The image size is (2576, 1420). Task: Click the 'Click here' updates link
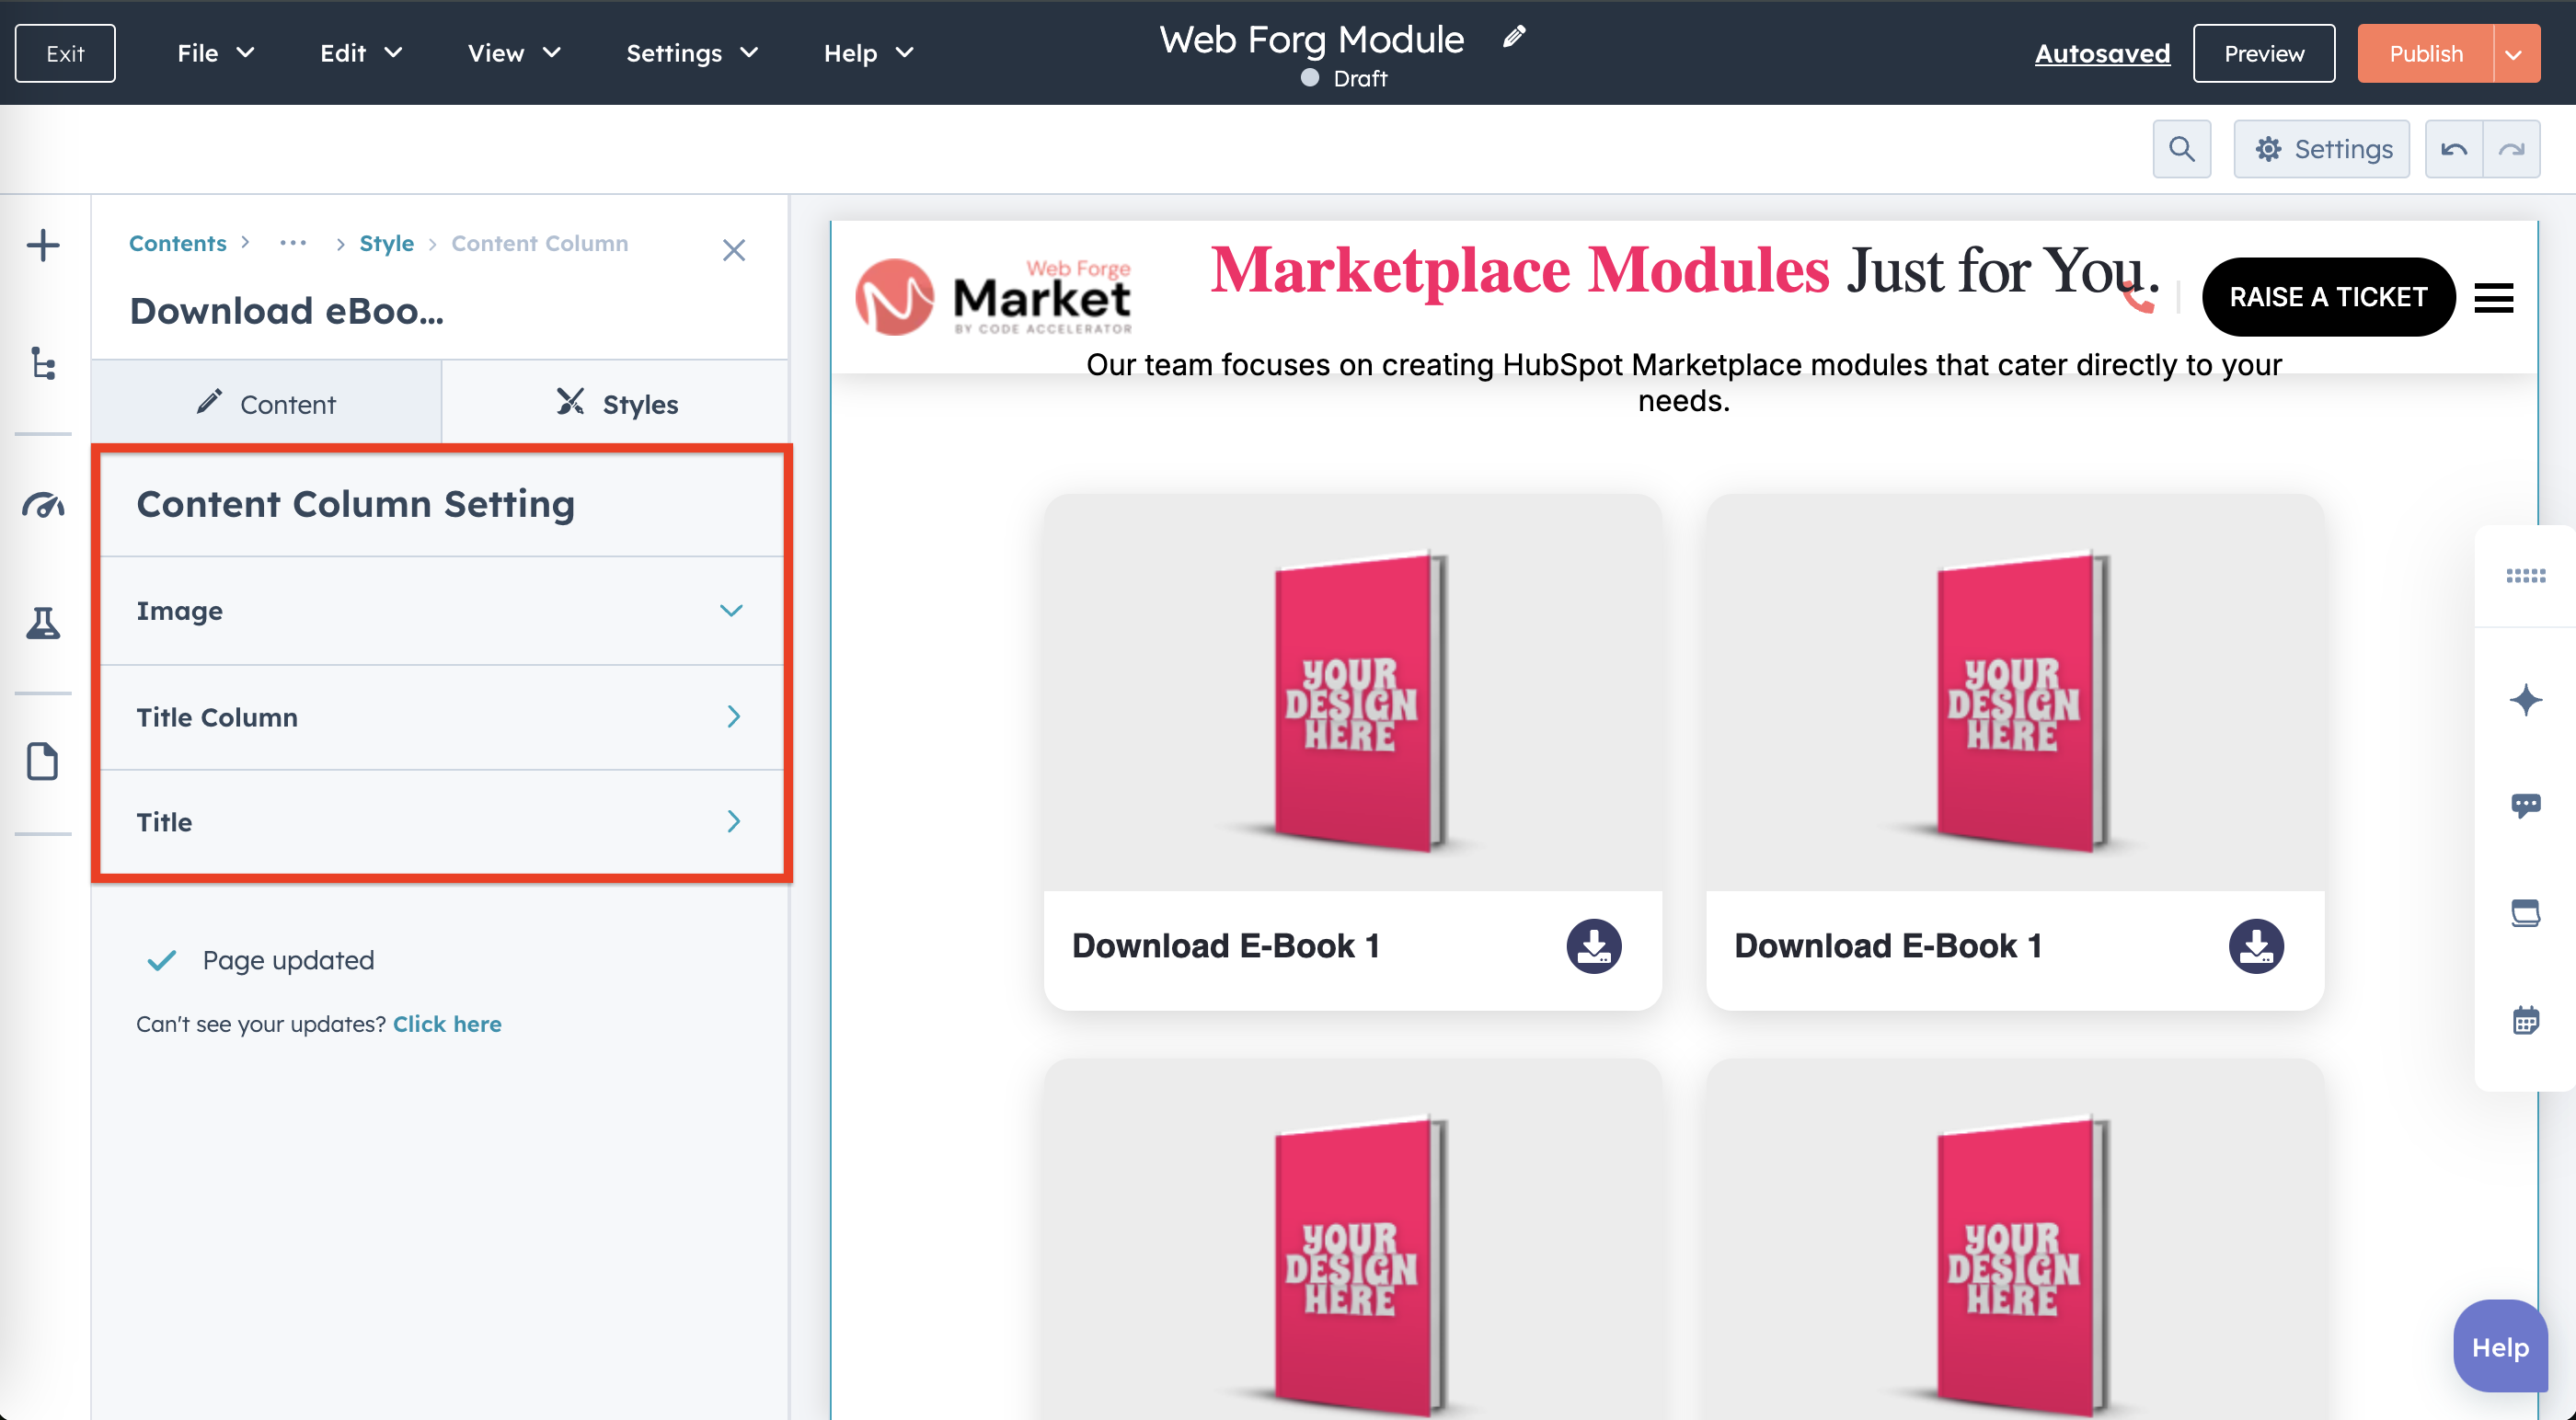pyautogui.click(x=447, y=1024)
